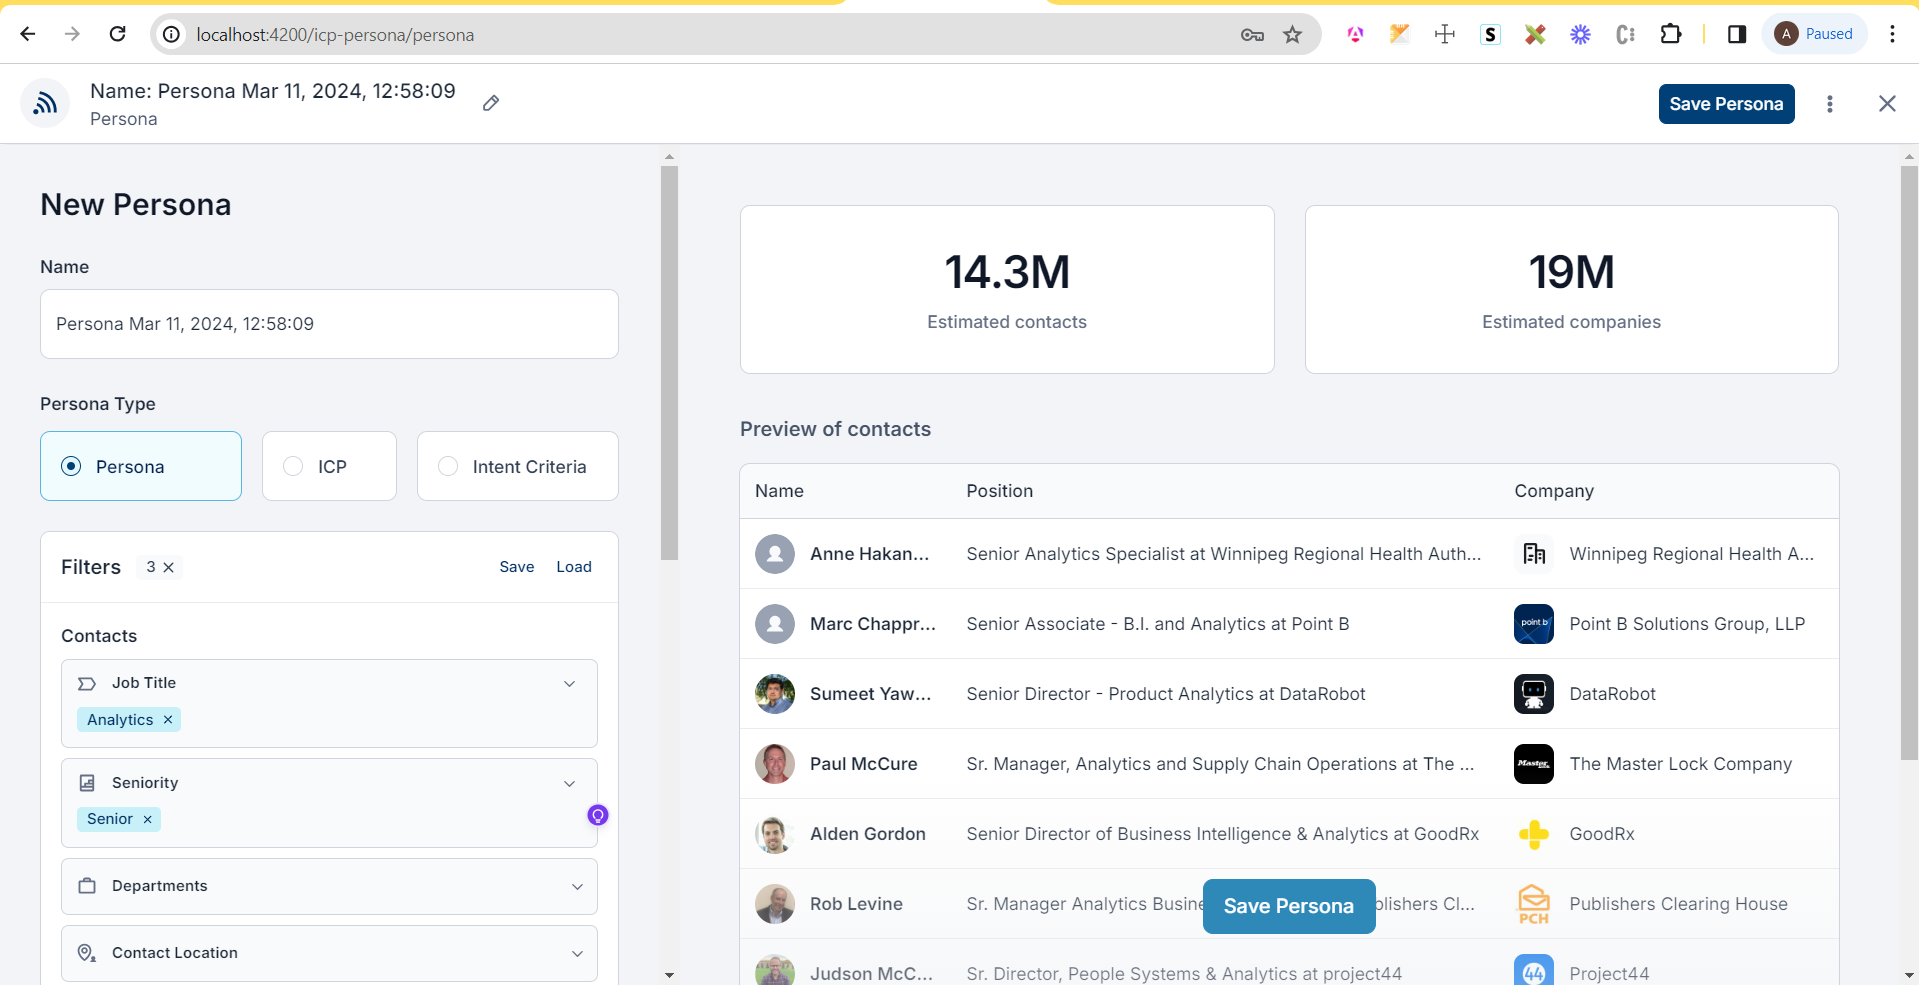1919x985 pixels.
Task: Select the Persona radio option
Action: (71, 466)
